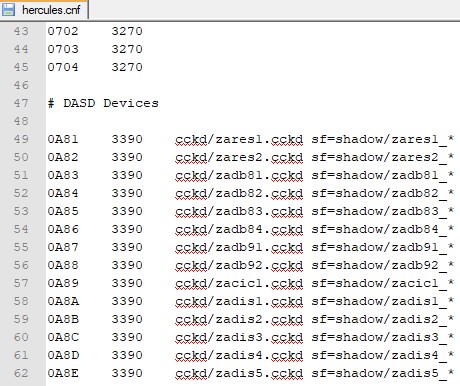The width and height of the screenshot is (460, 386).
Task: Click device address 0A8E
Action: pyautogui.click(x=63, y=373)
